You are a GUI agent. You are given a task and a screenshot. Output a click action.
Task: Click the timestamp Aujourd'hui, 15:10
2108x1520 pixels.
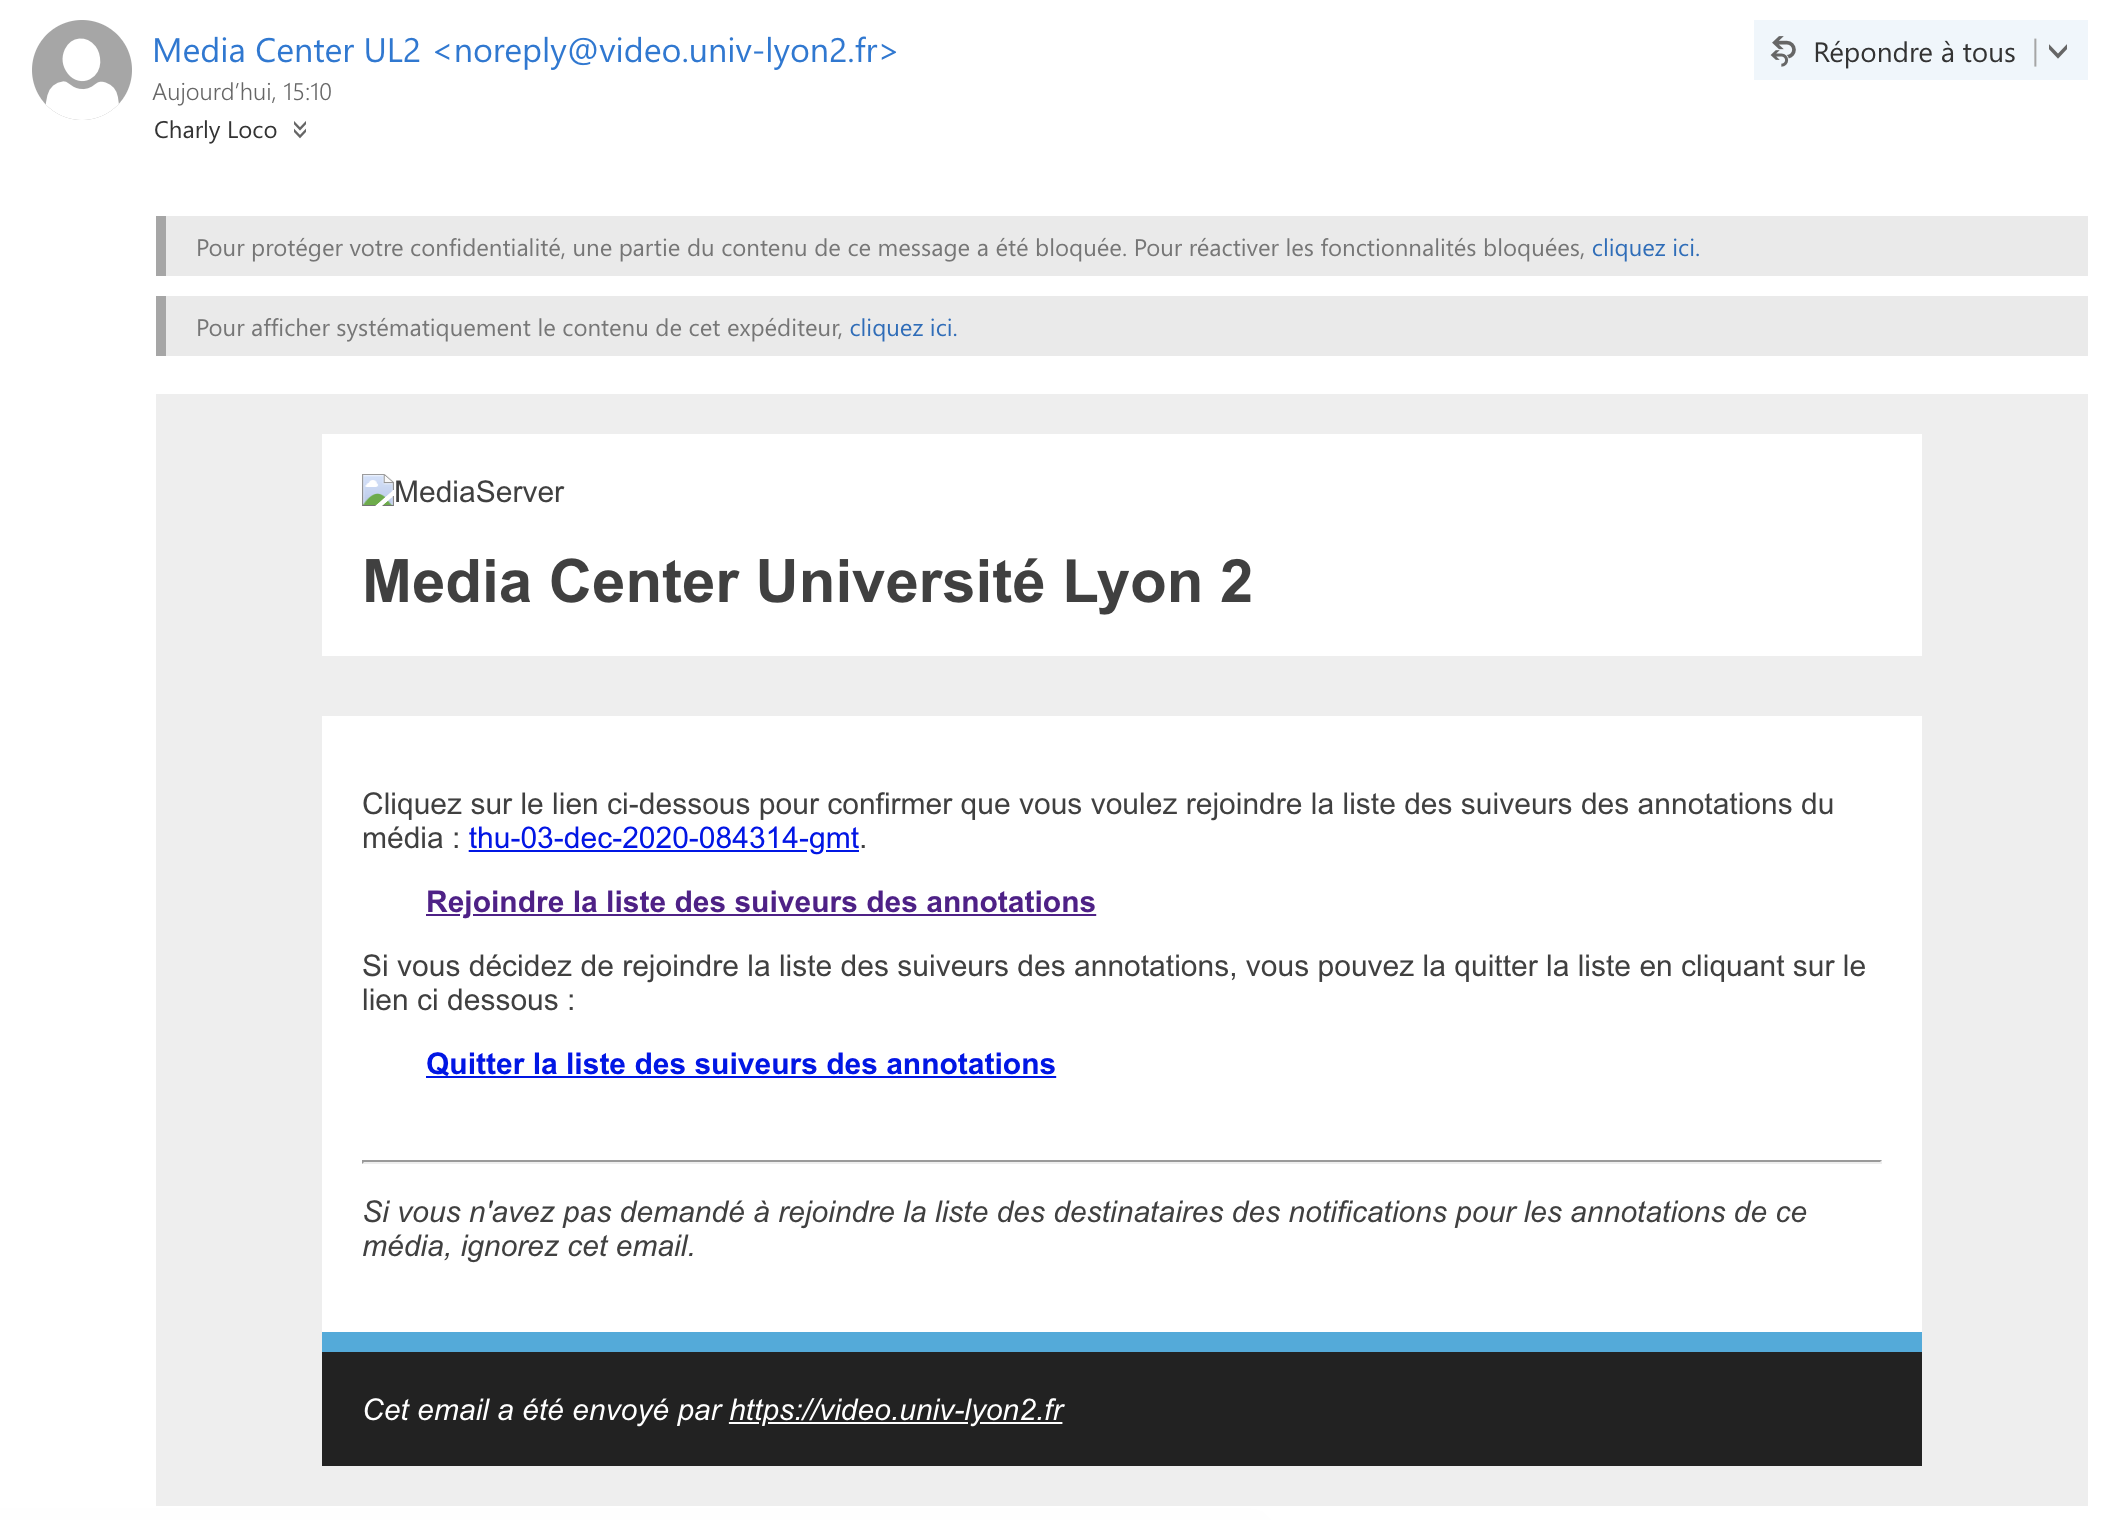click(x=242, y=92)
